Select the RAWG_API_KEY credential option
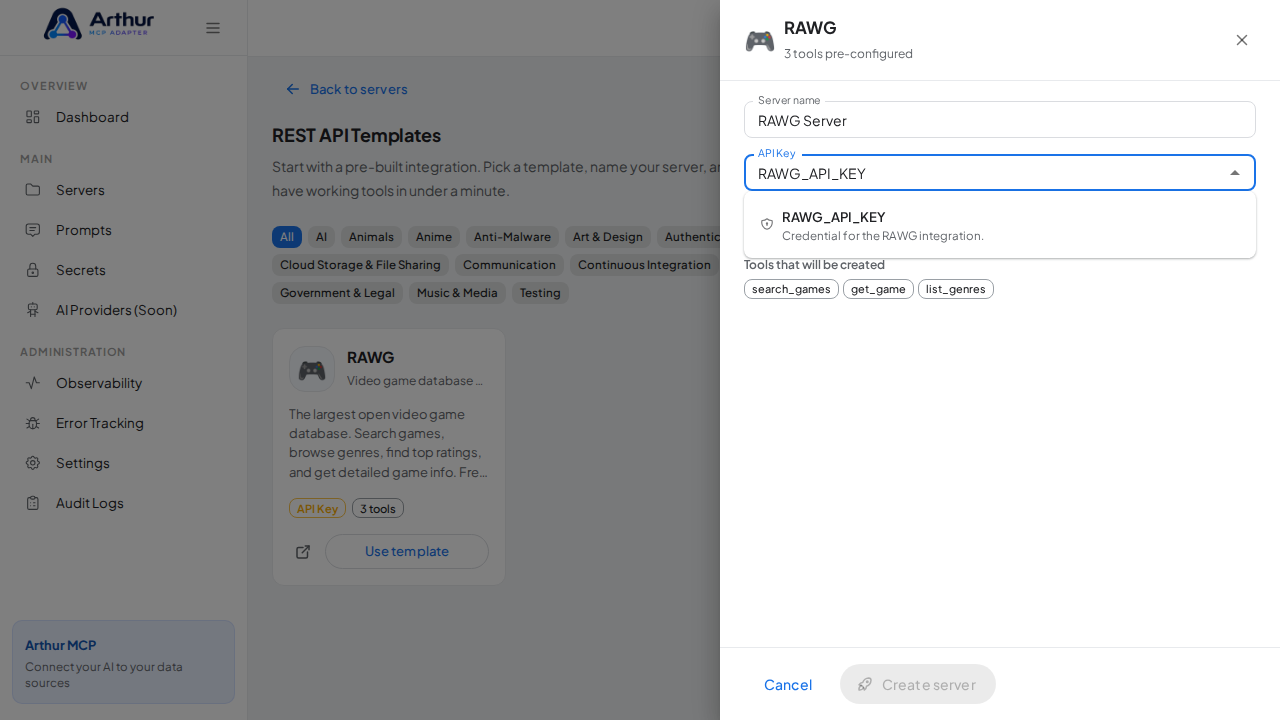1280x720 pixels. tap(1000, 225)
